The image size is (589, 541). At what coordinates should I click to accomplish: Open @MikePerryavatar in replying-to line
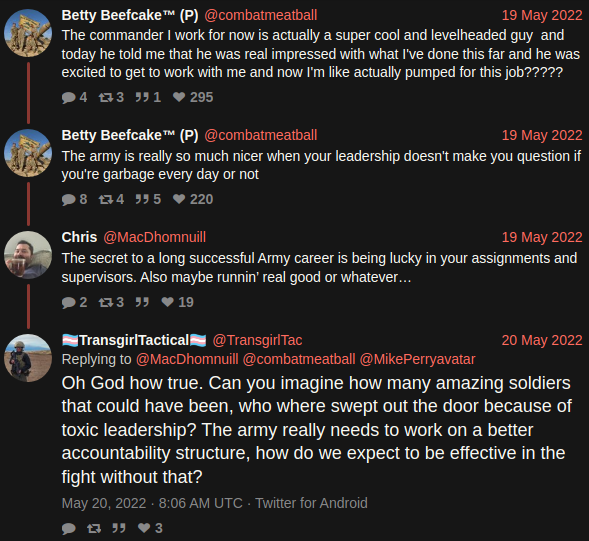417,360
